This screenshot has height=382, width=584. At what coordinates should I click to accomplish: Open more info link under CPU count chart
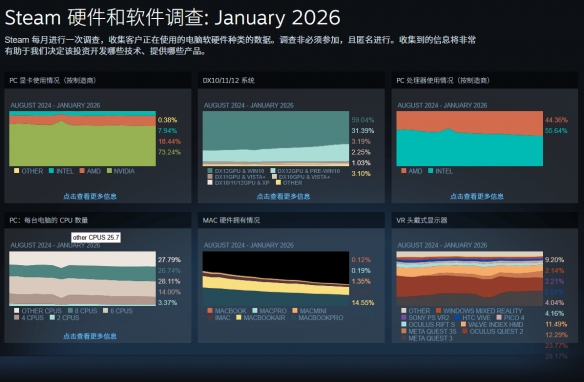(x=90, y=336)
